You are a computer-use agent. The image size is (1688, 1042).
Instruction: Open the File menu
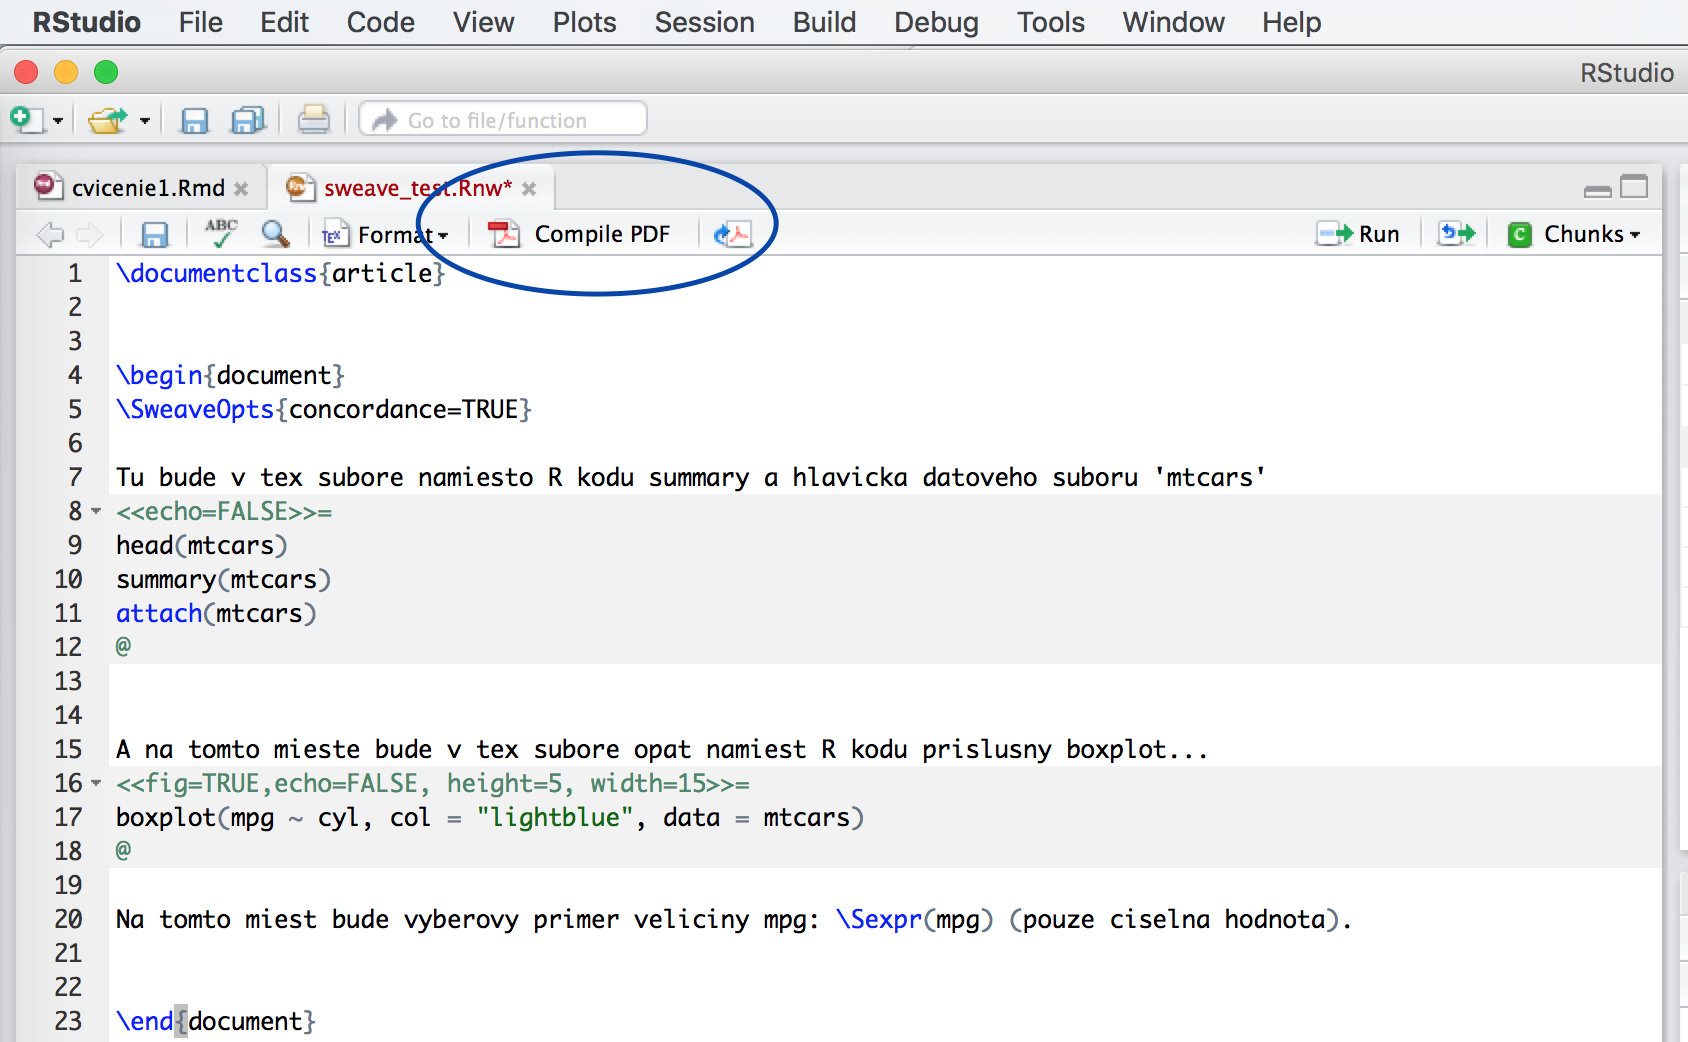coord(201,22)
